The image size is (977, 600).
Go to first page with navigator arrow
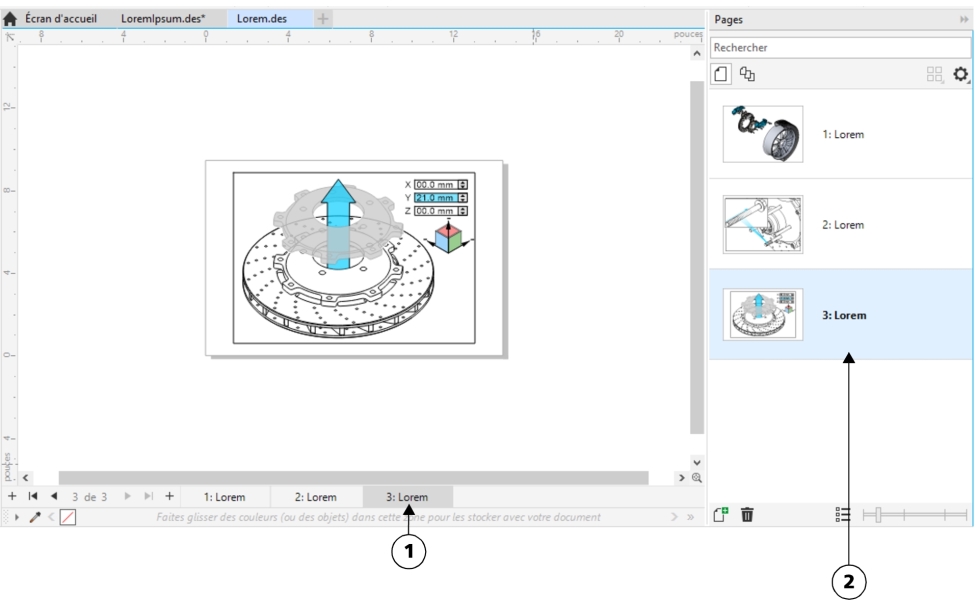coord(32,496)
